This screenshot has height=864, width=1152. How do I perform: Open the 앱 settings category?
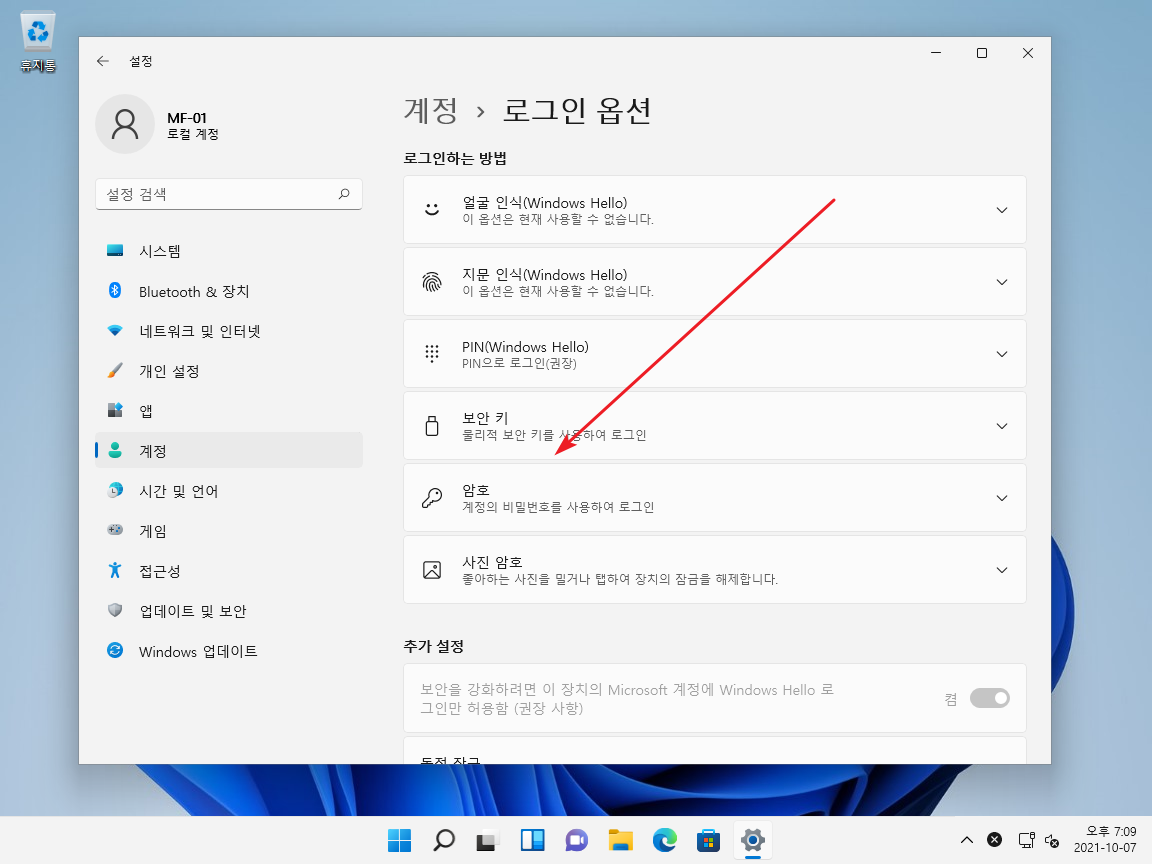point(228,411)
